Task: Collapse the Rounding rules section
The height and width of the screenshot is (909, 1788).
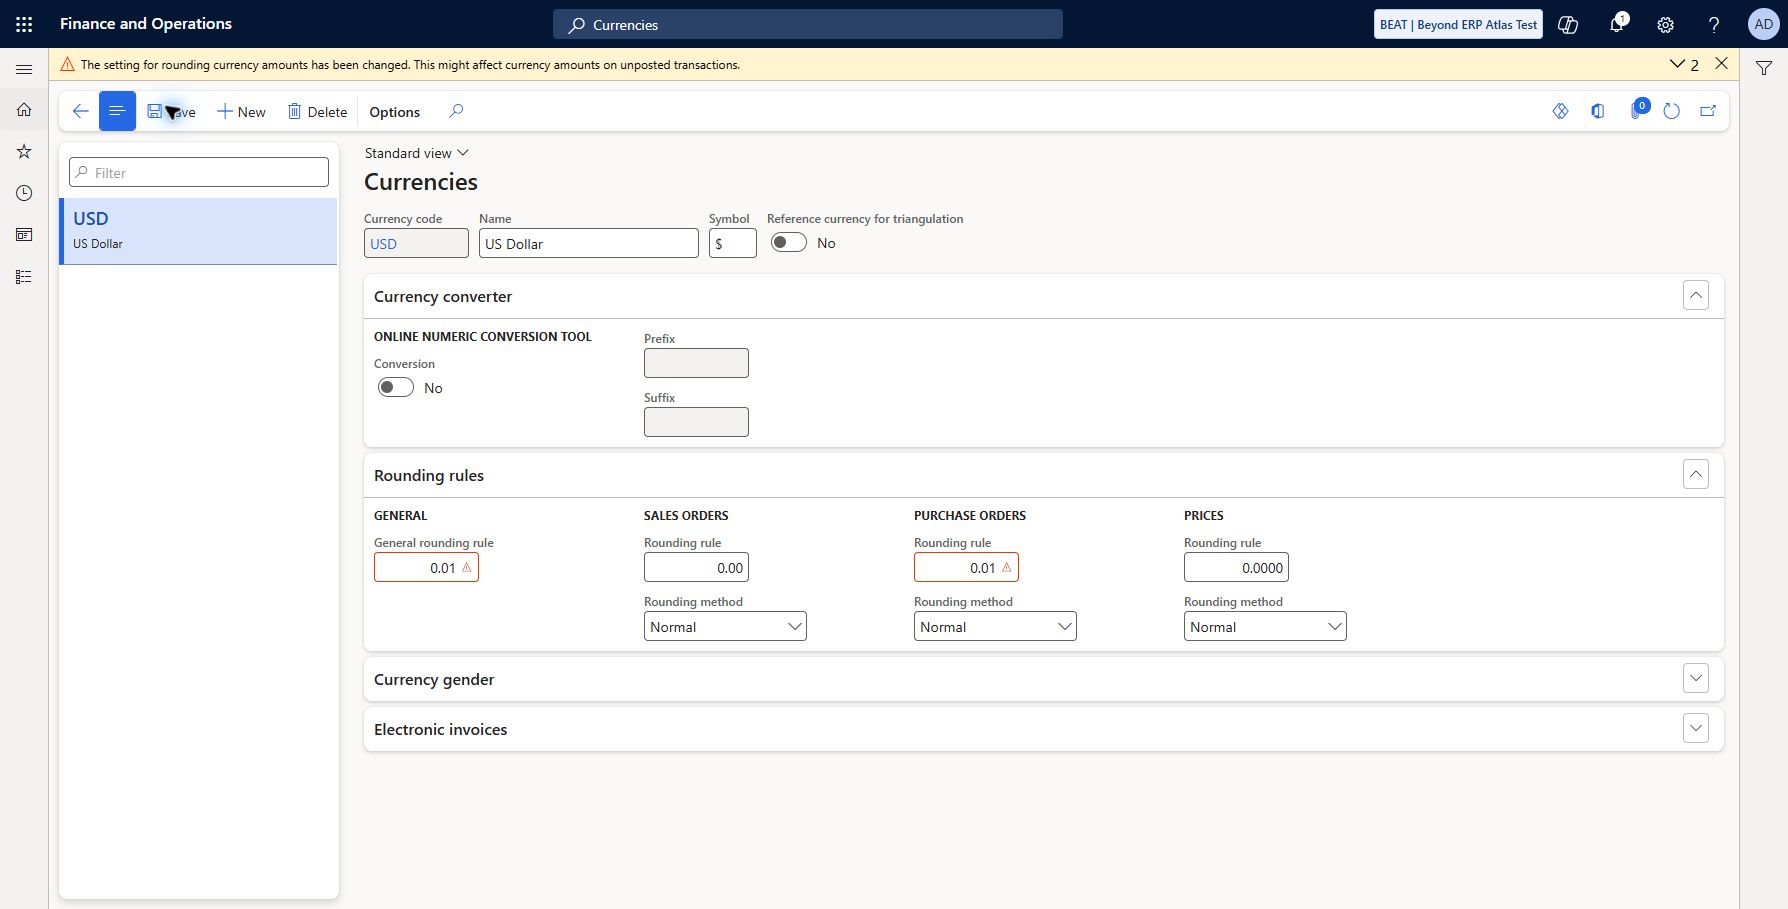Action: tap(1696, 475)
